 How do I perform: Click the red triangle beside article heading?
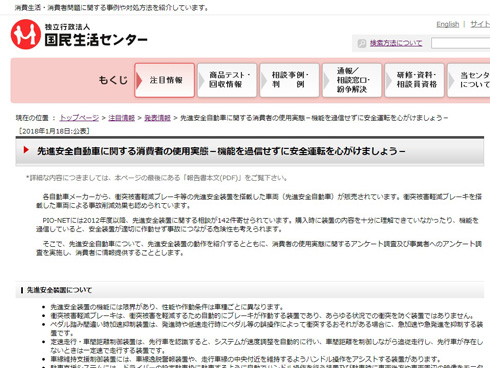(x=26, y=150)
